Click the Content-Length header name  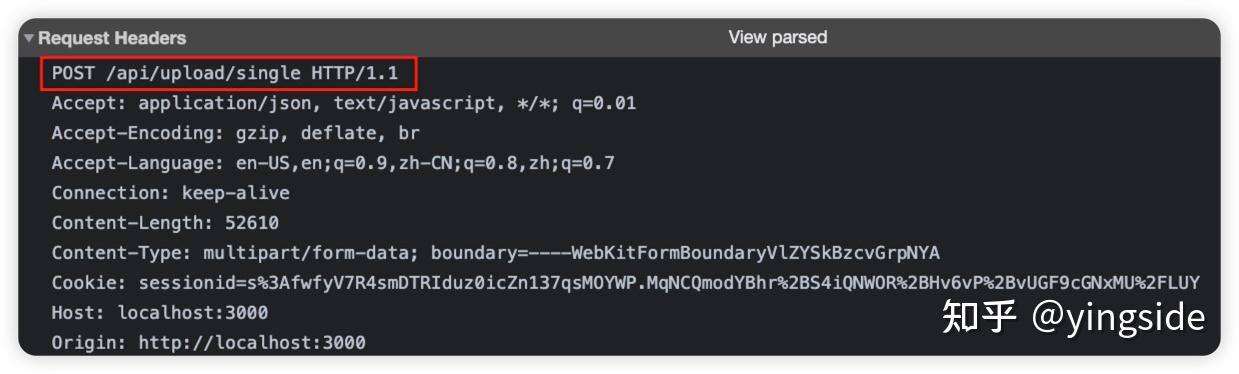[x=128, y=223]
